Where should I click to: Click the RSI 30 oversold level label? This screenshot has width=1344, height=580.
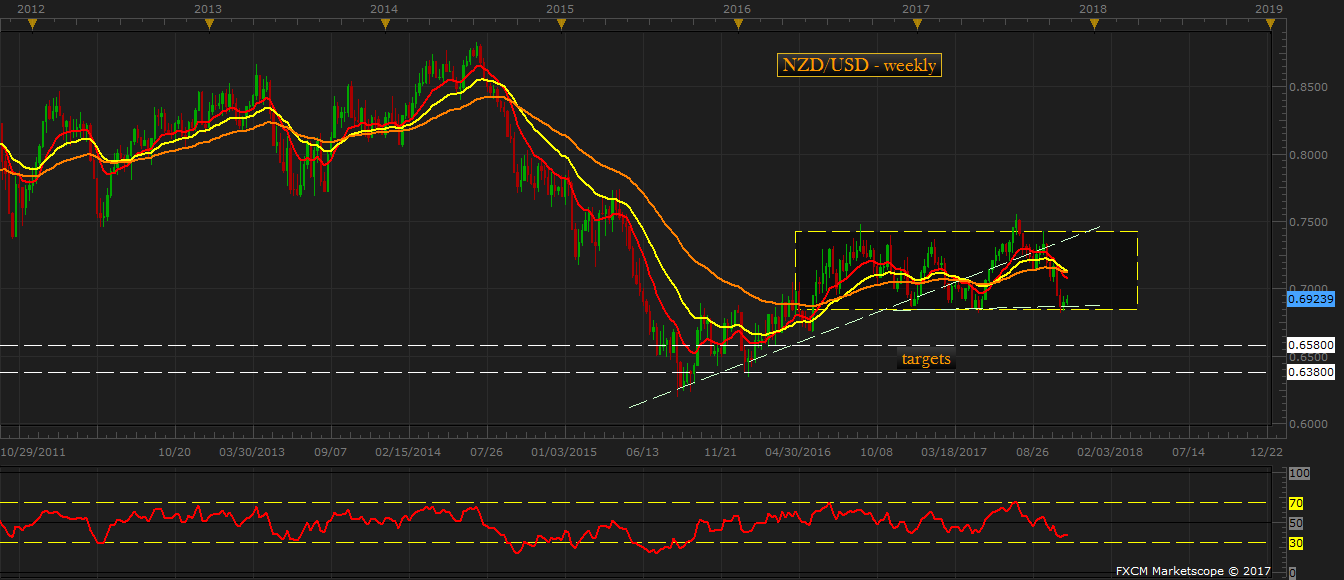click(x=1295, y=543)
